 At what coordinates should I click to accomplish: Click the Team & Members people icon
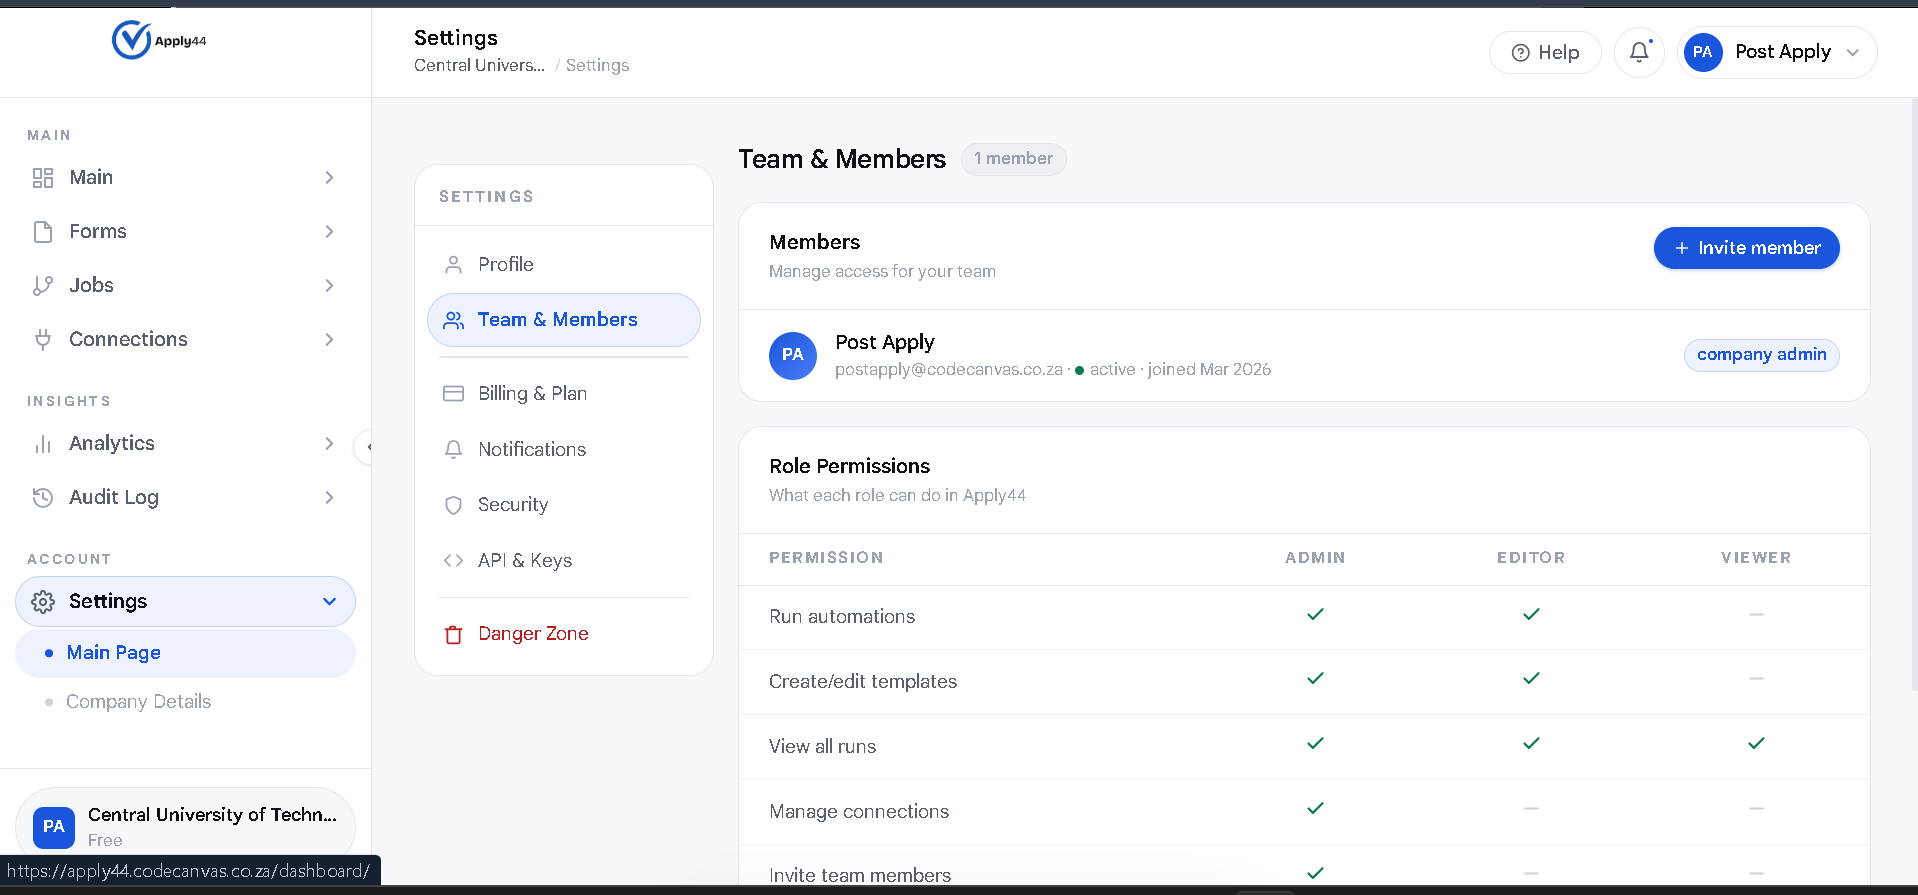click(x=453, y=320)
